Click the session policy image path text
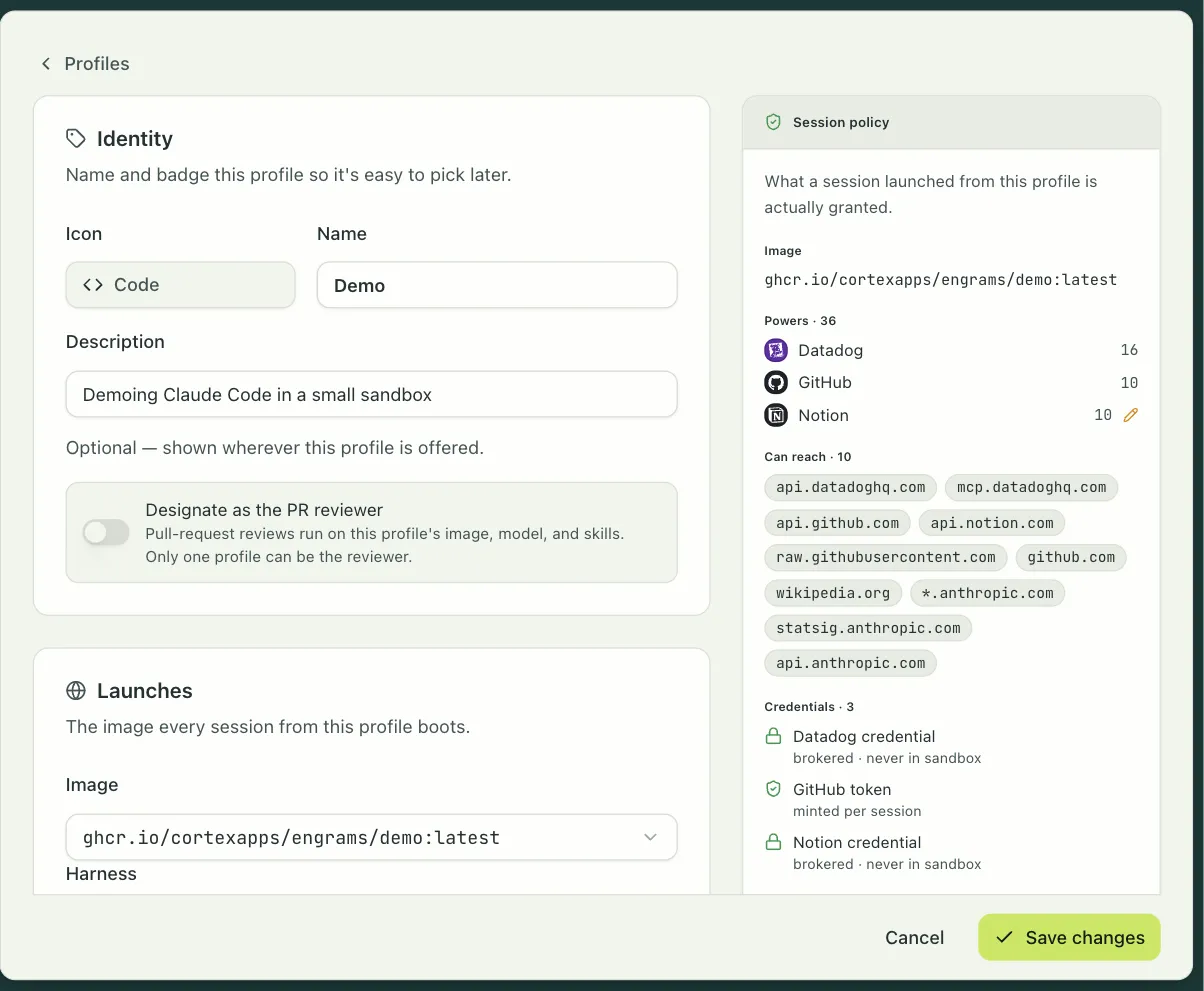This screenshot has width=1204, height=991. click(941, 280)
